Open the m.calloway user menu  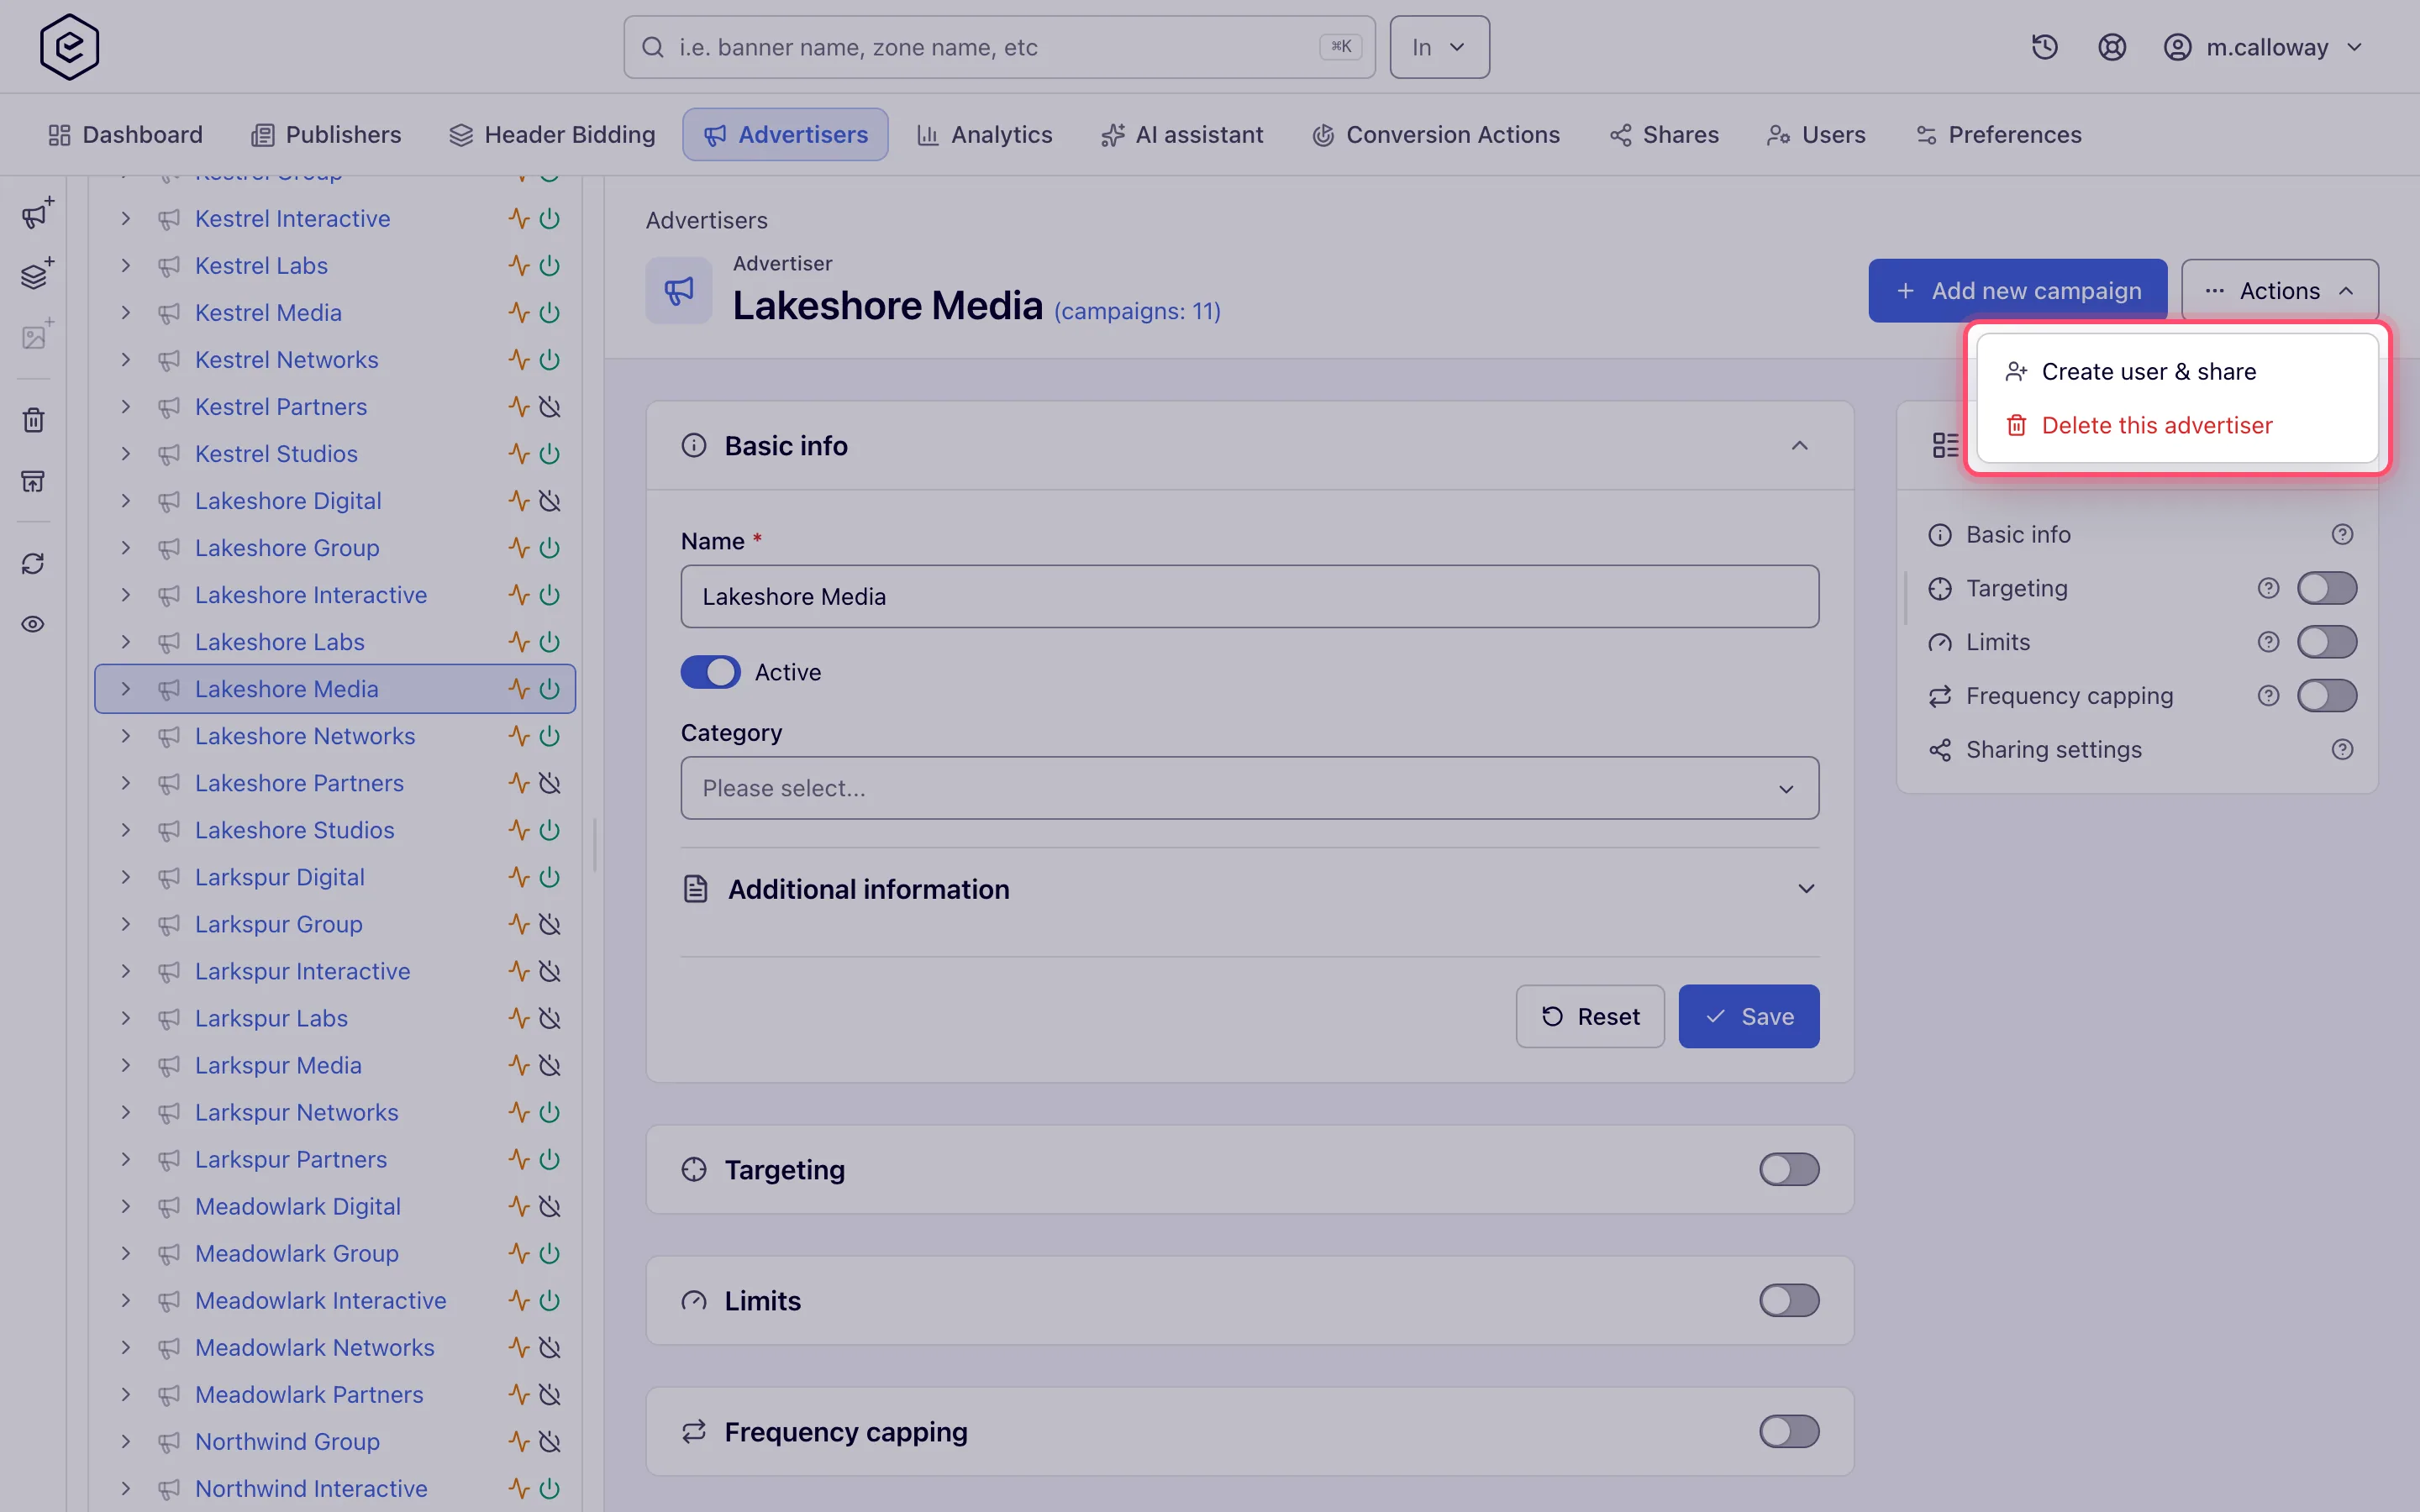2262,47
